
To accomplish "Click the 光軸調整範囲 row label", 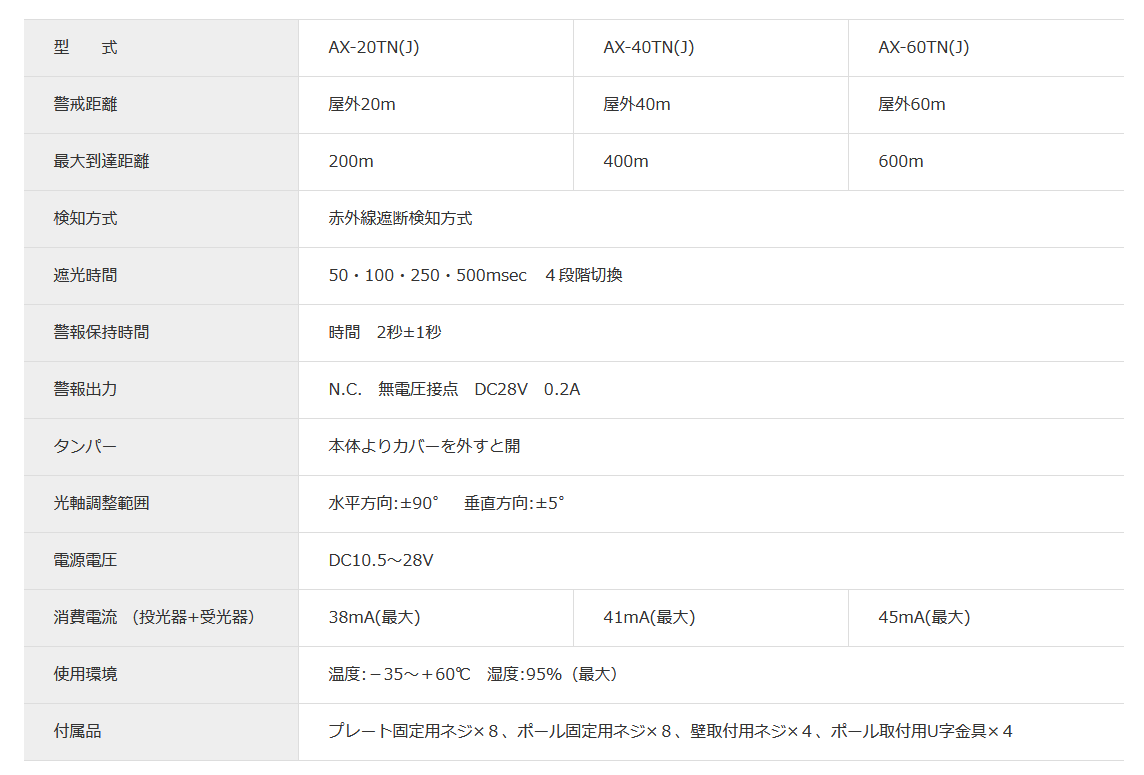I will click(101, 503).
